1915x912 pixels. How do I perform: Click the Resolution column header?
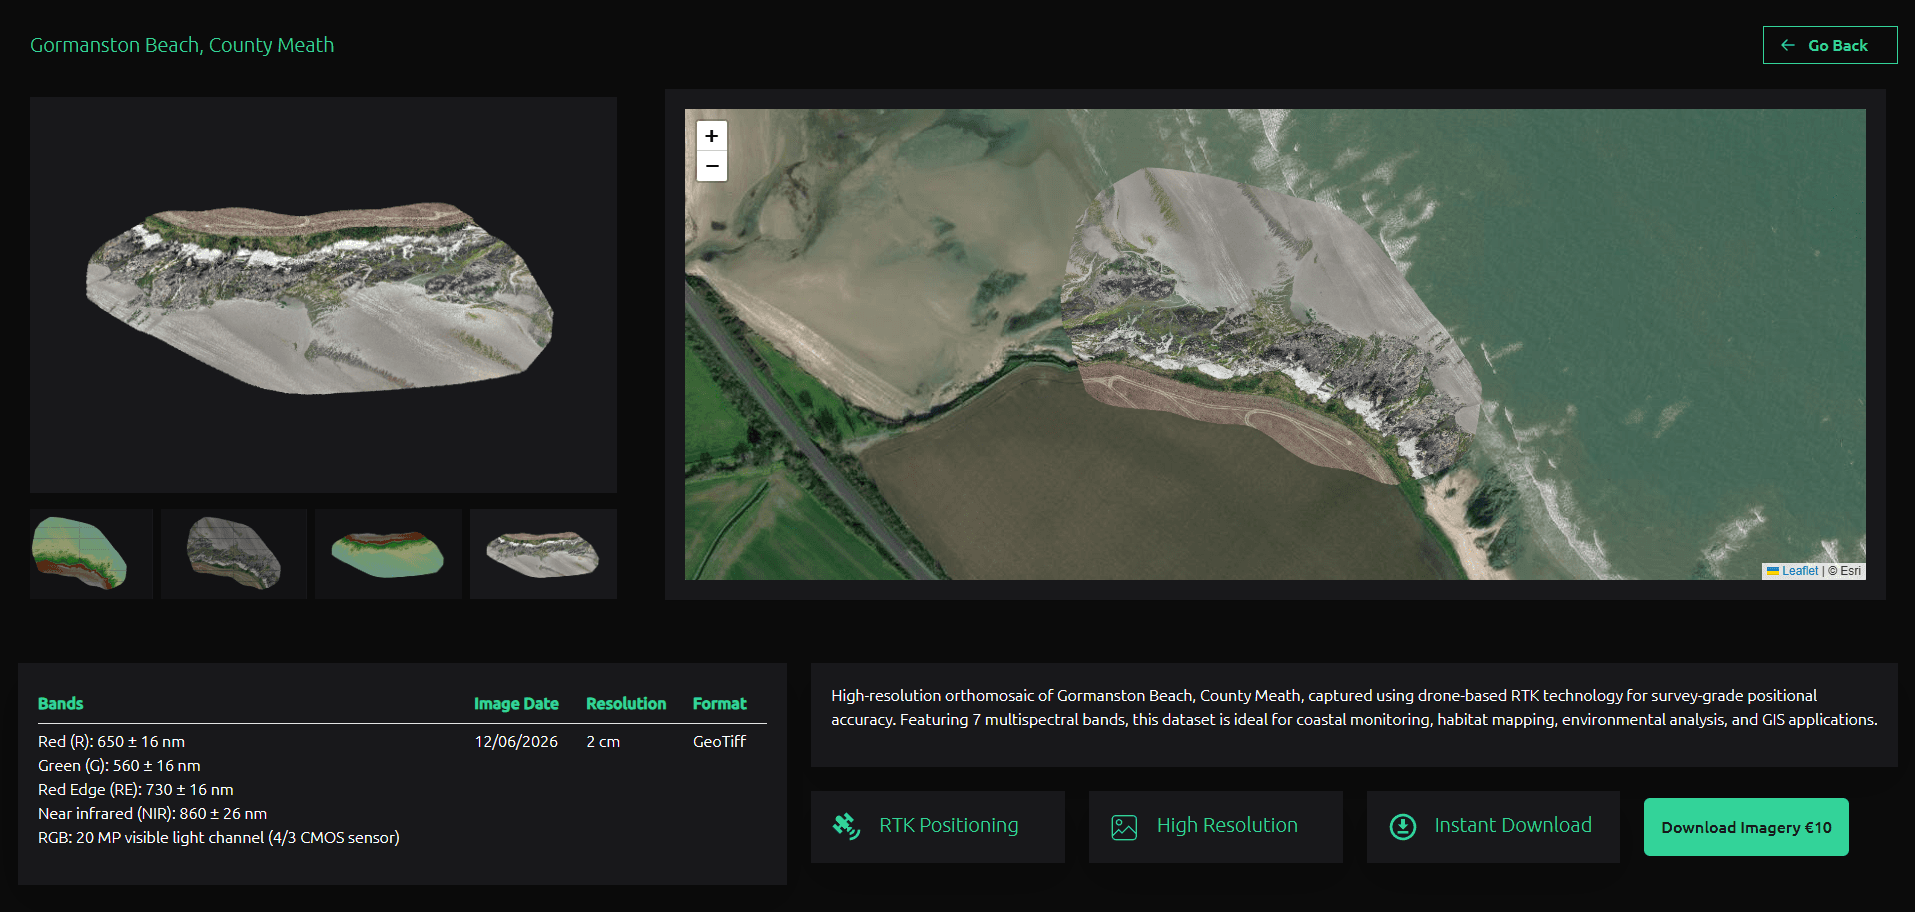point(626,704)
